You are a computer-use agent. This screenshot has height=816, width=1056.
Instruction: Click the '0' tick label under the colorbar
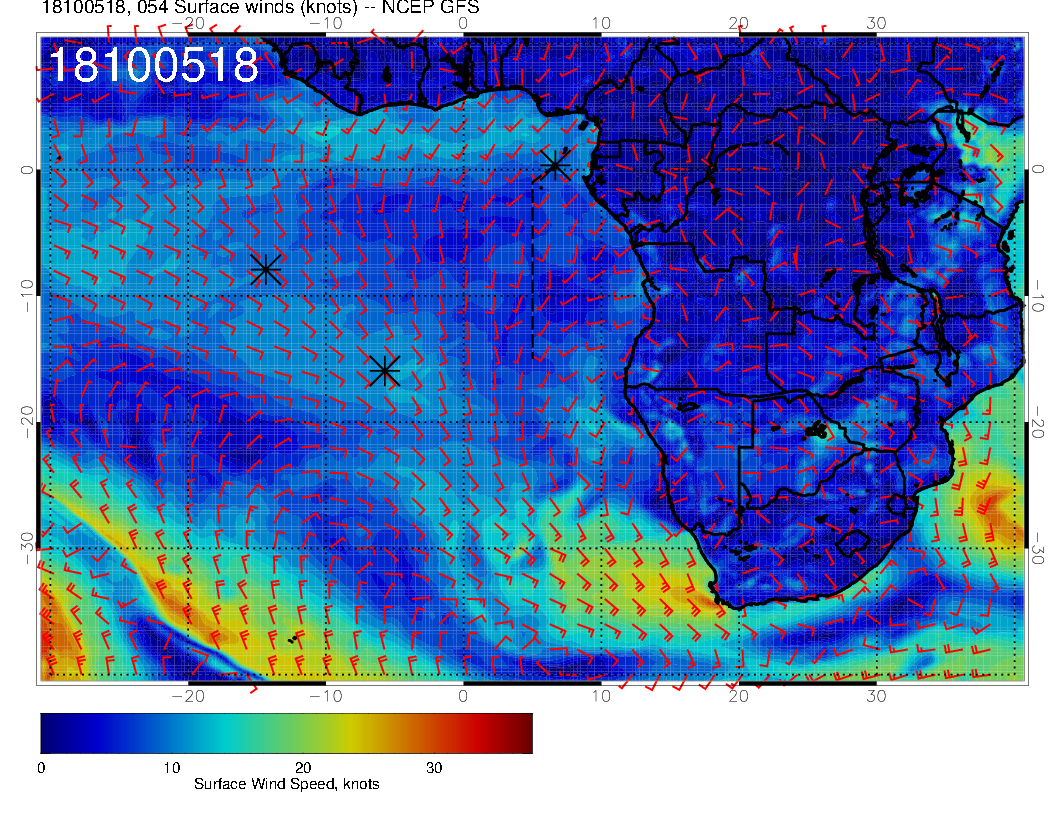40,767
